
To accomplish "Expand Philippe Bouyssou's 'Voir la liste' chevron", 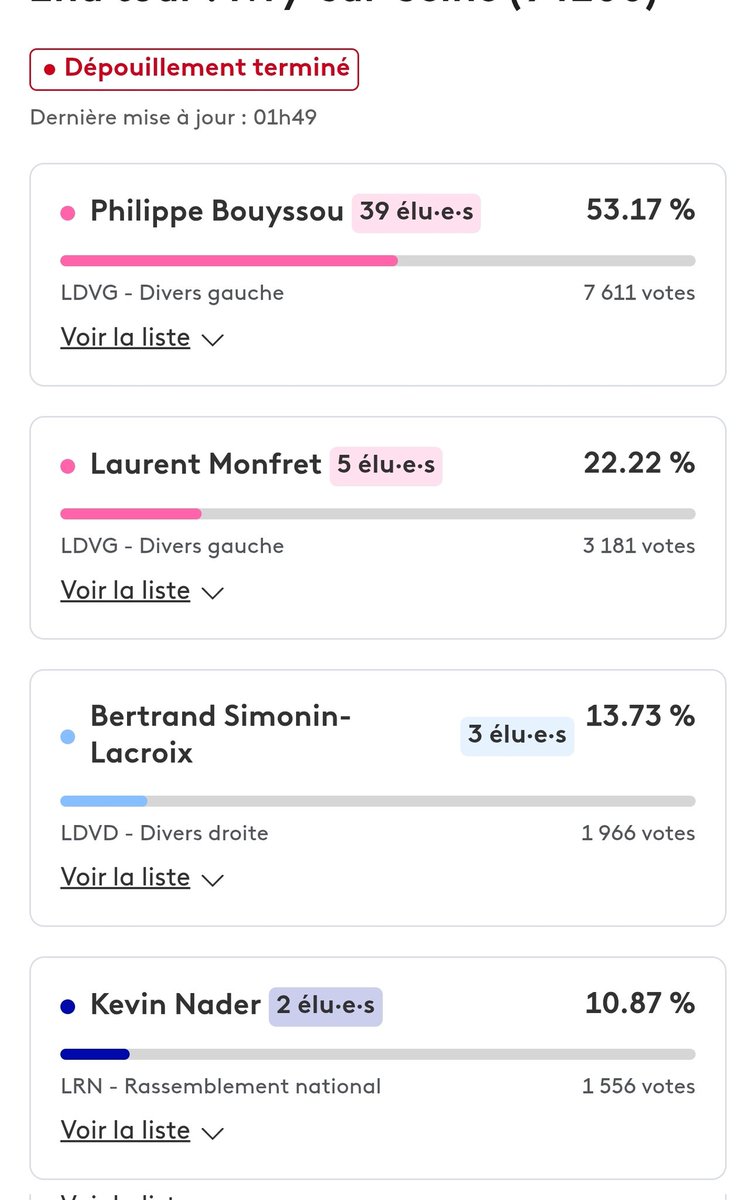I will pyautogui.click(x=212, y=340).
